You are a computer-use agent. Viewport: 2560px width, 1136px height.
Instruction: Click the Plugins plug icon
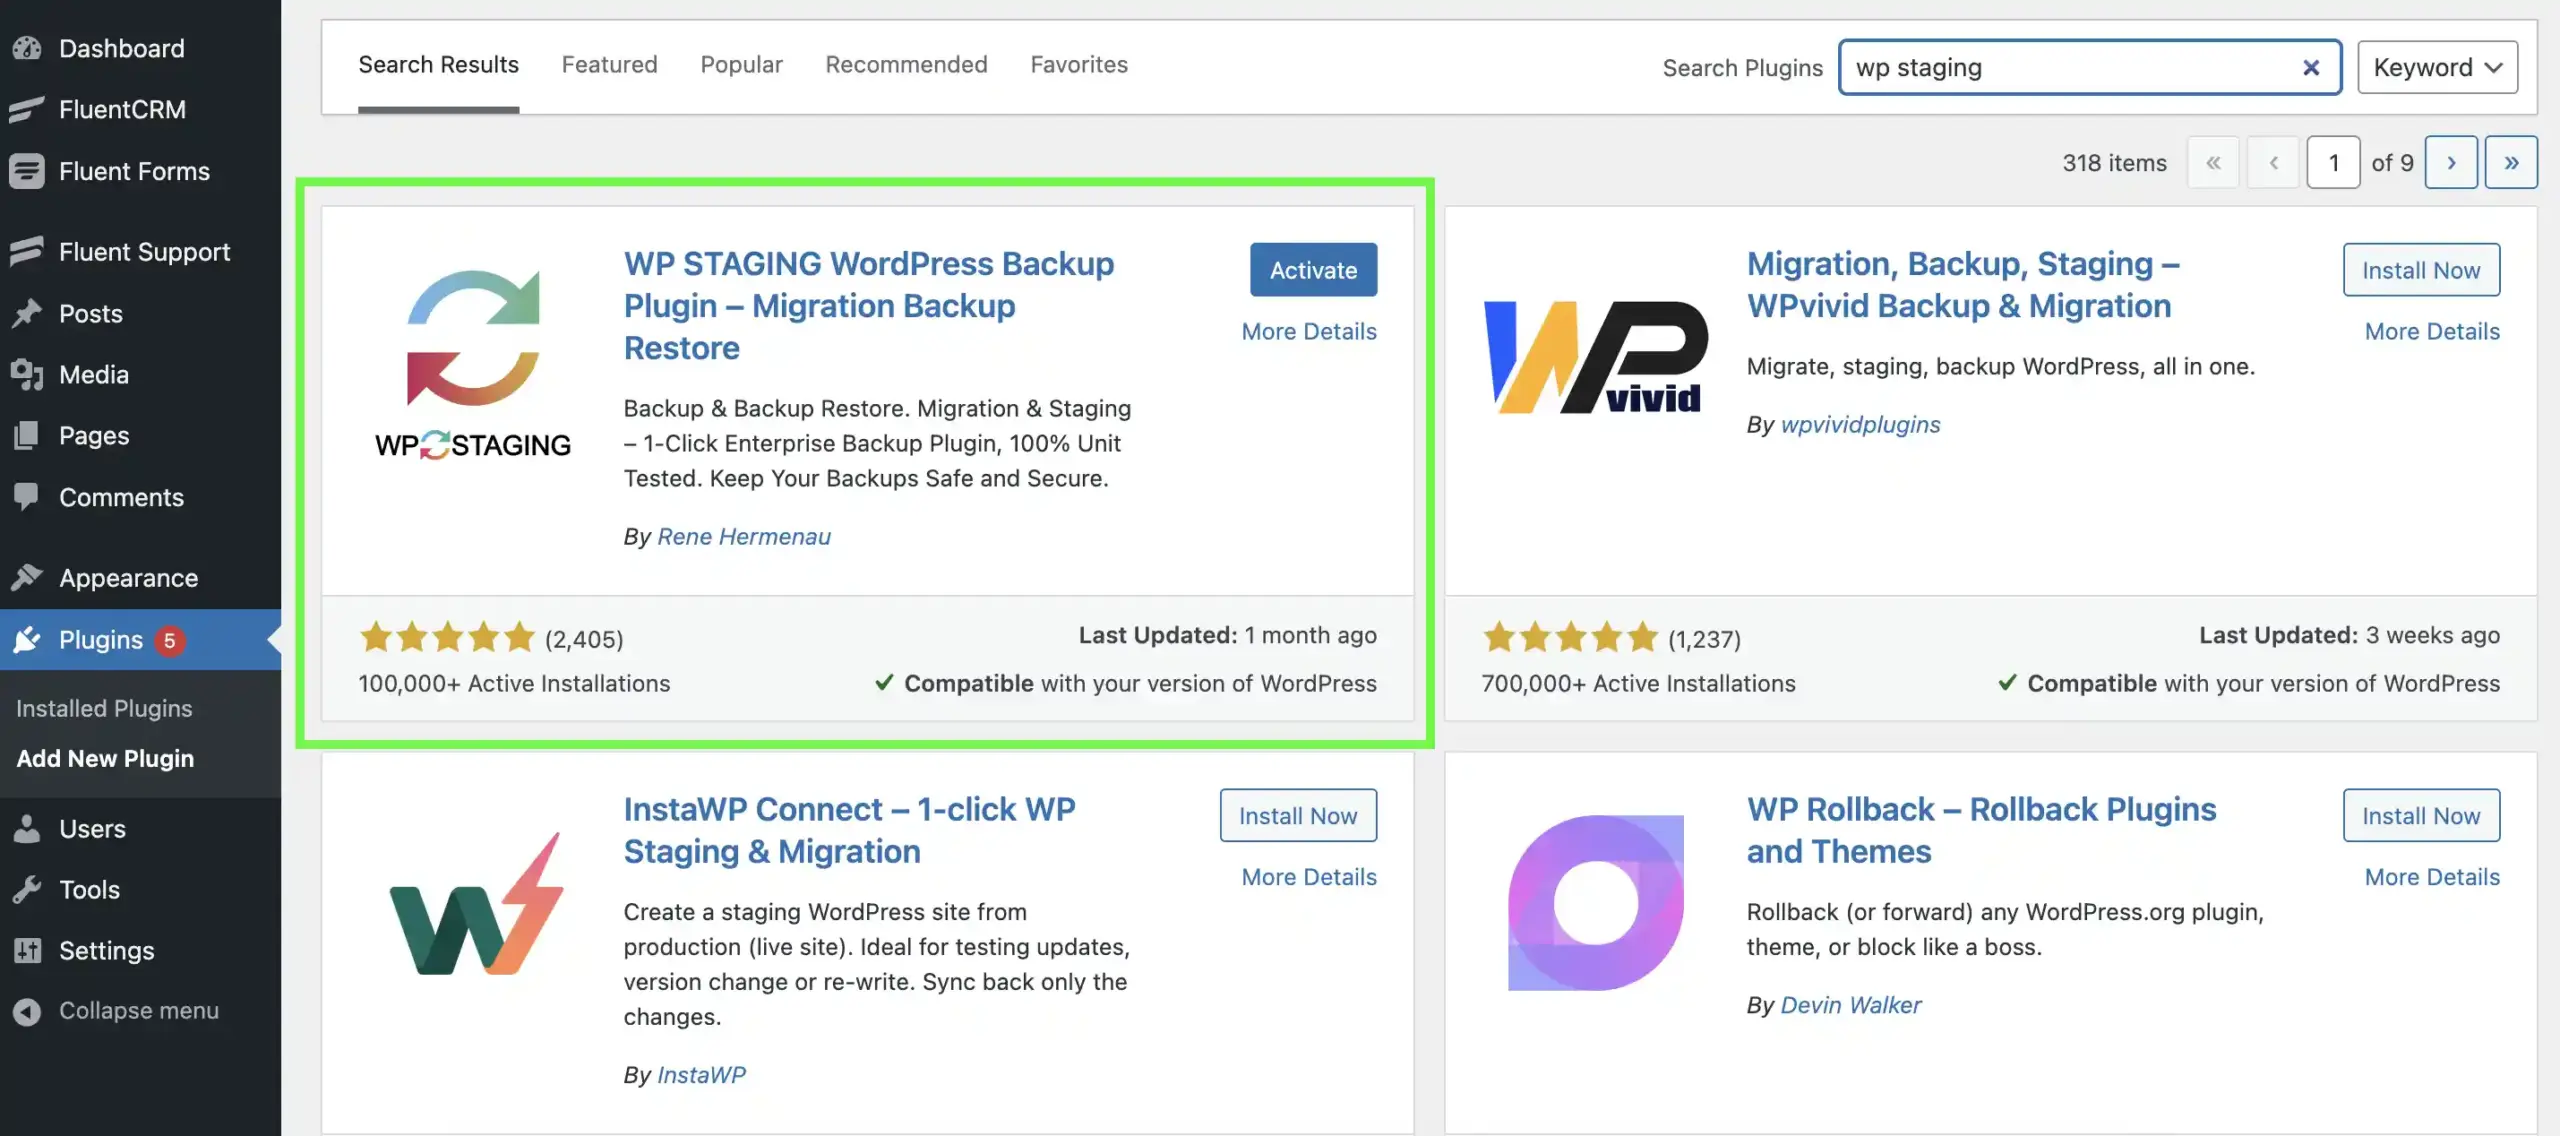click(x=27, y=639)
